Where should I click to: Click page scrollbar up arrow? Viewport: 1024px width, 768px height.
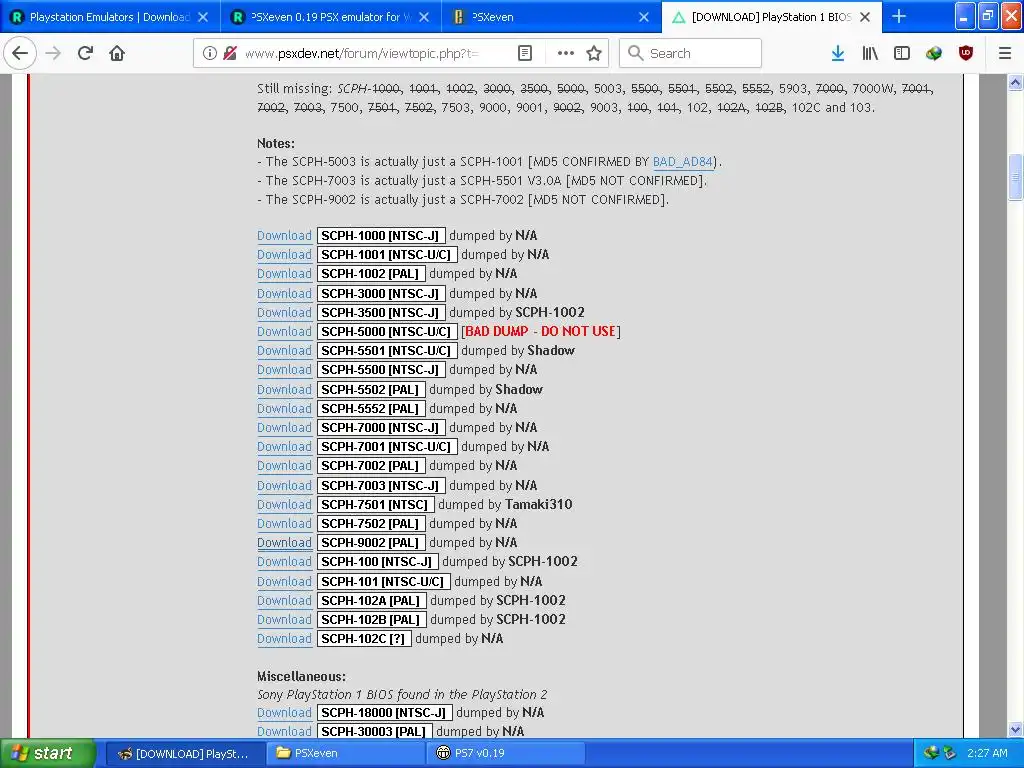coord(1016,82)
